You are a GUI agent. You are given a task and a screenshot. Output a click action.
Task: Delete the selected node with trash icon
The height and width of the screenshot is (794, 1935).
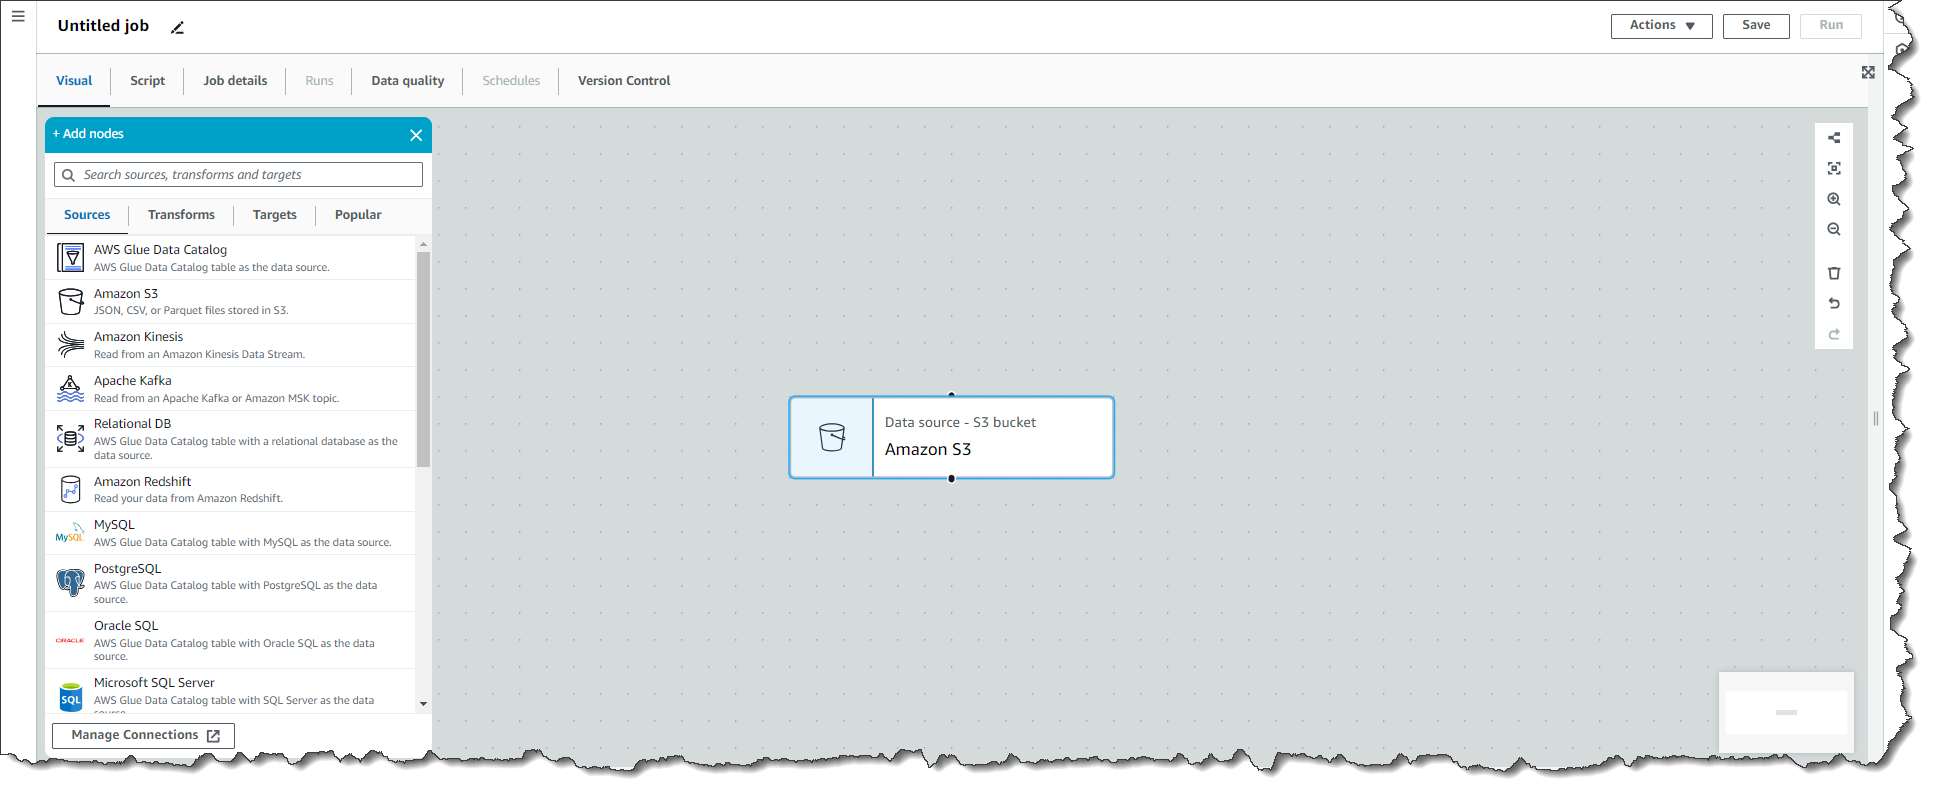click(x=1834, y=274)
